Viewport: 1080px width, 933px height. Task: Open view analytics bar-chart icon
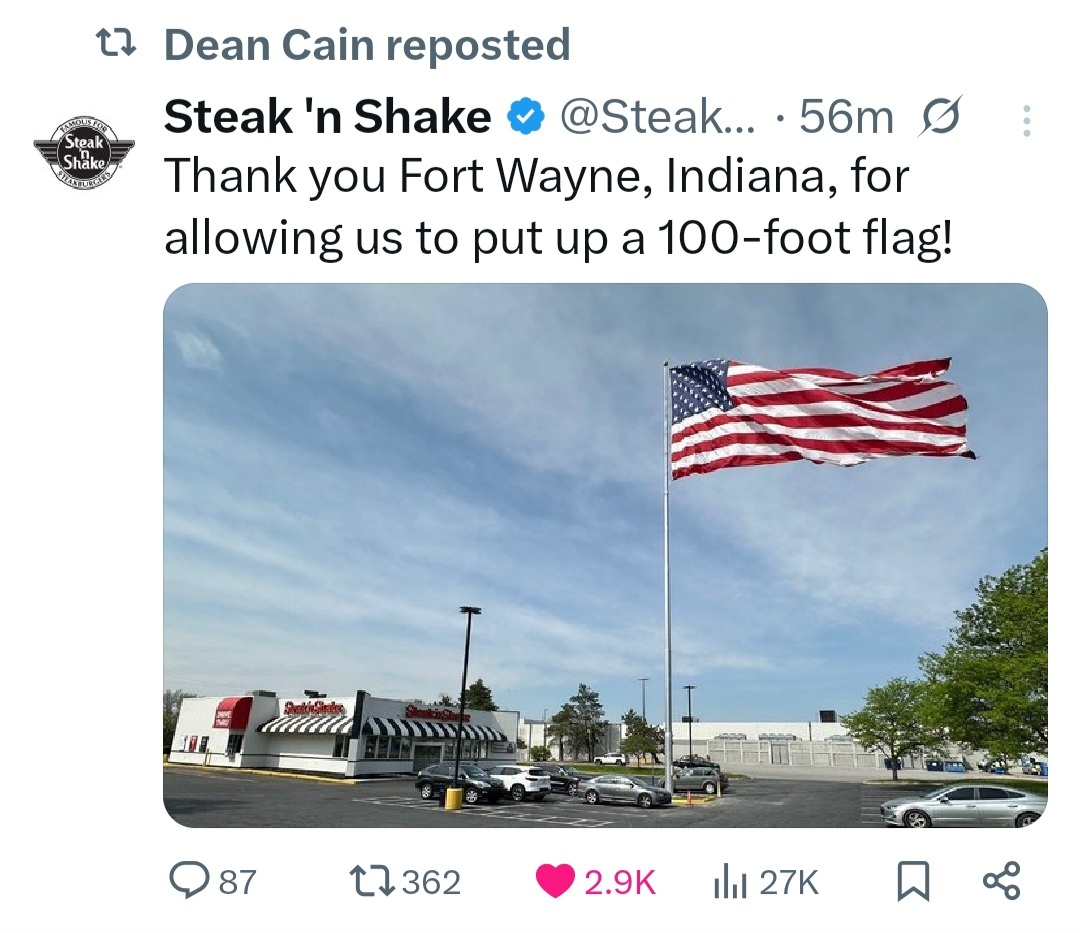coord(730,881)
